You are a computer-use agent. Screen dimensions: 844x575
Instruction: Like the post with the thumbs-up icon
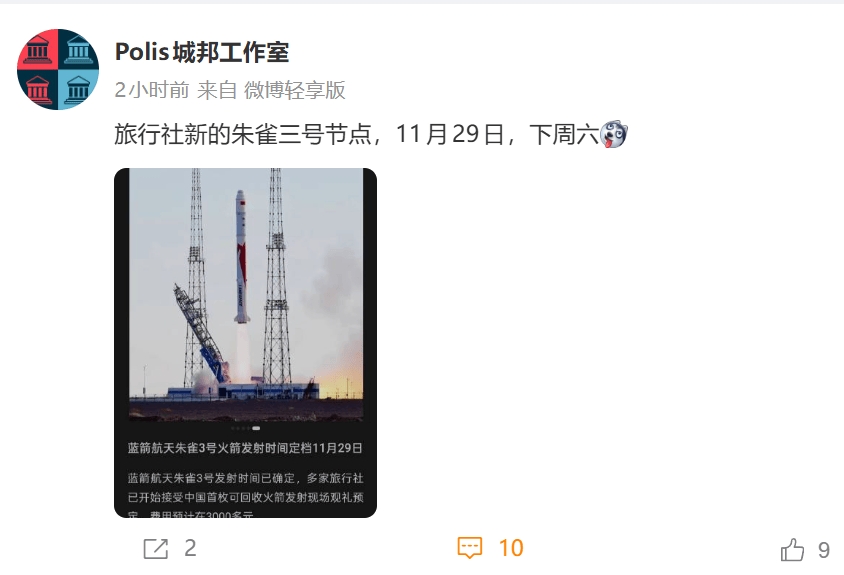tap(792, 550)
